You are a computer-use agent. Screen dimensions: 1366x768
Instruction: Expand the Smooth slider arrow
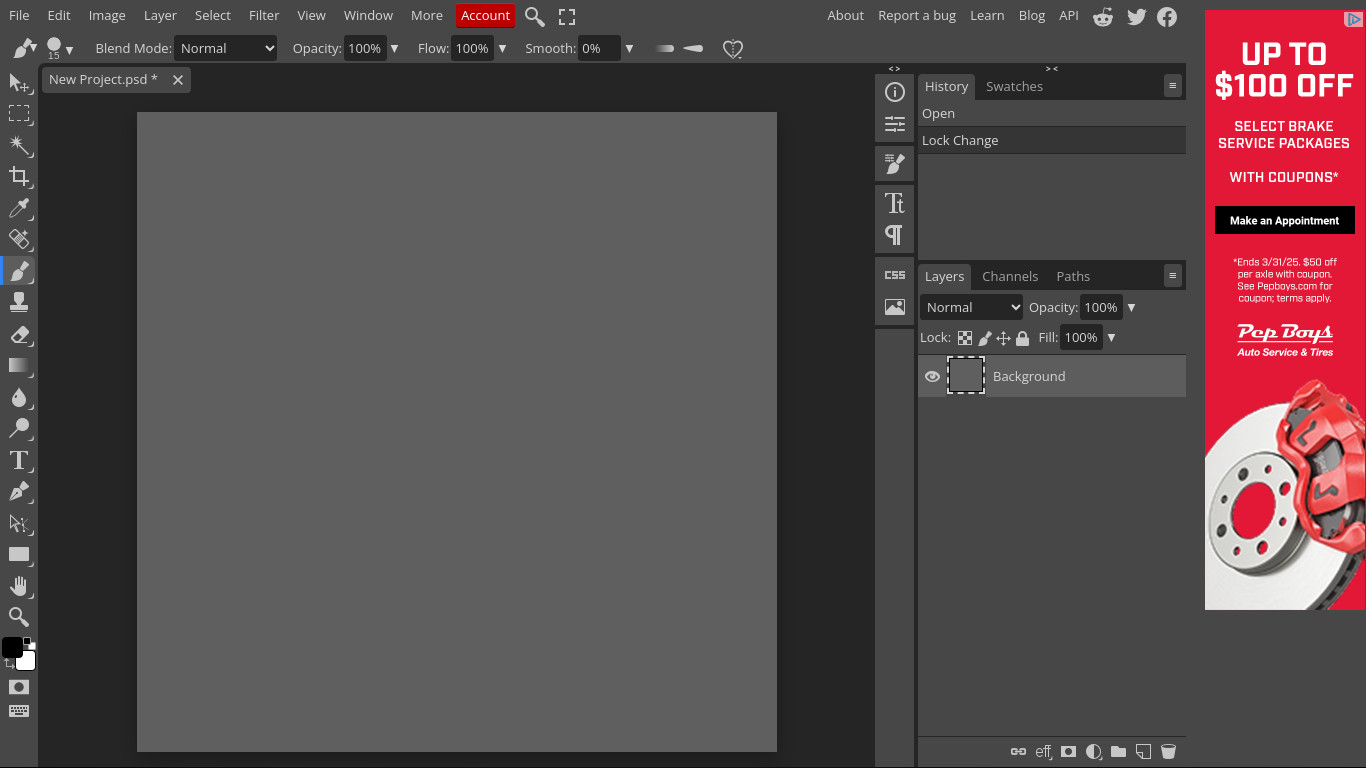[x=629, y=48]
